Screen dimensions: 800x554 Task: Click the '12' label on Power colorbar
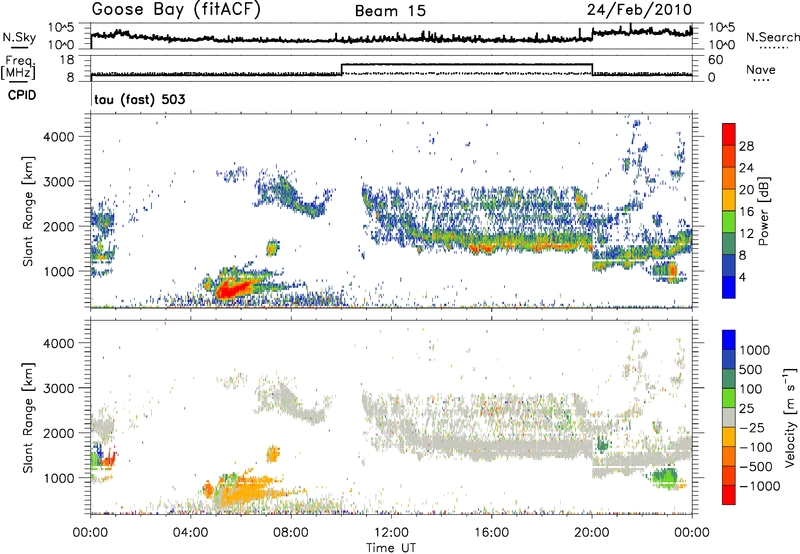pyautogui.click(x=746, y=233)
